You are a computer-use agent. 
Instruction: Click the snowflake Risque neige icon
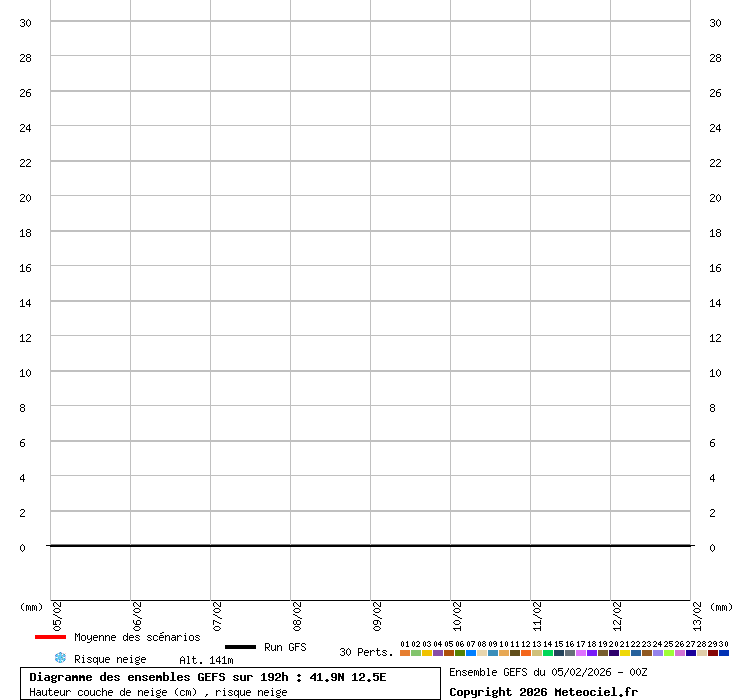pos(60,658)
